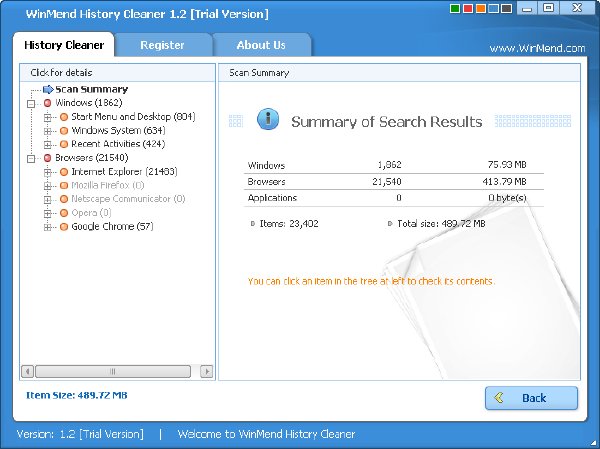Select the gray color theme swatch
Screen dimensions: 600x449
(x=507, y=8)
